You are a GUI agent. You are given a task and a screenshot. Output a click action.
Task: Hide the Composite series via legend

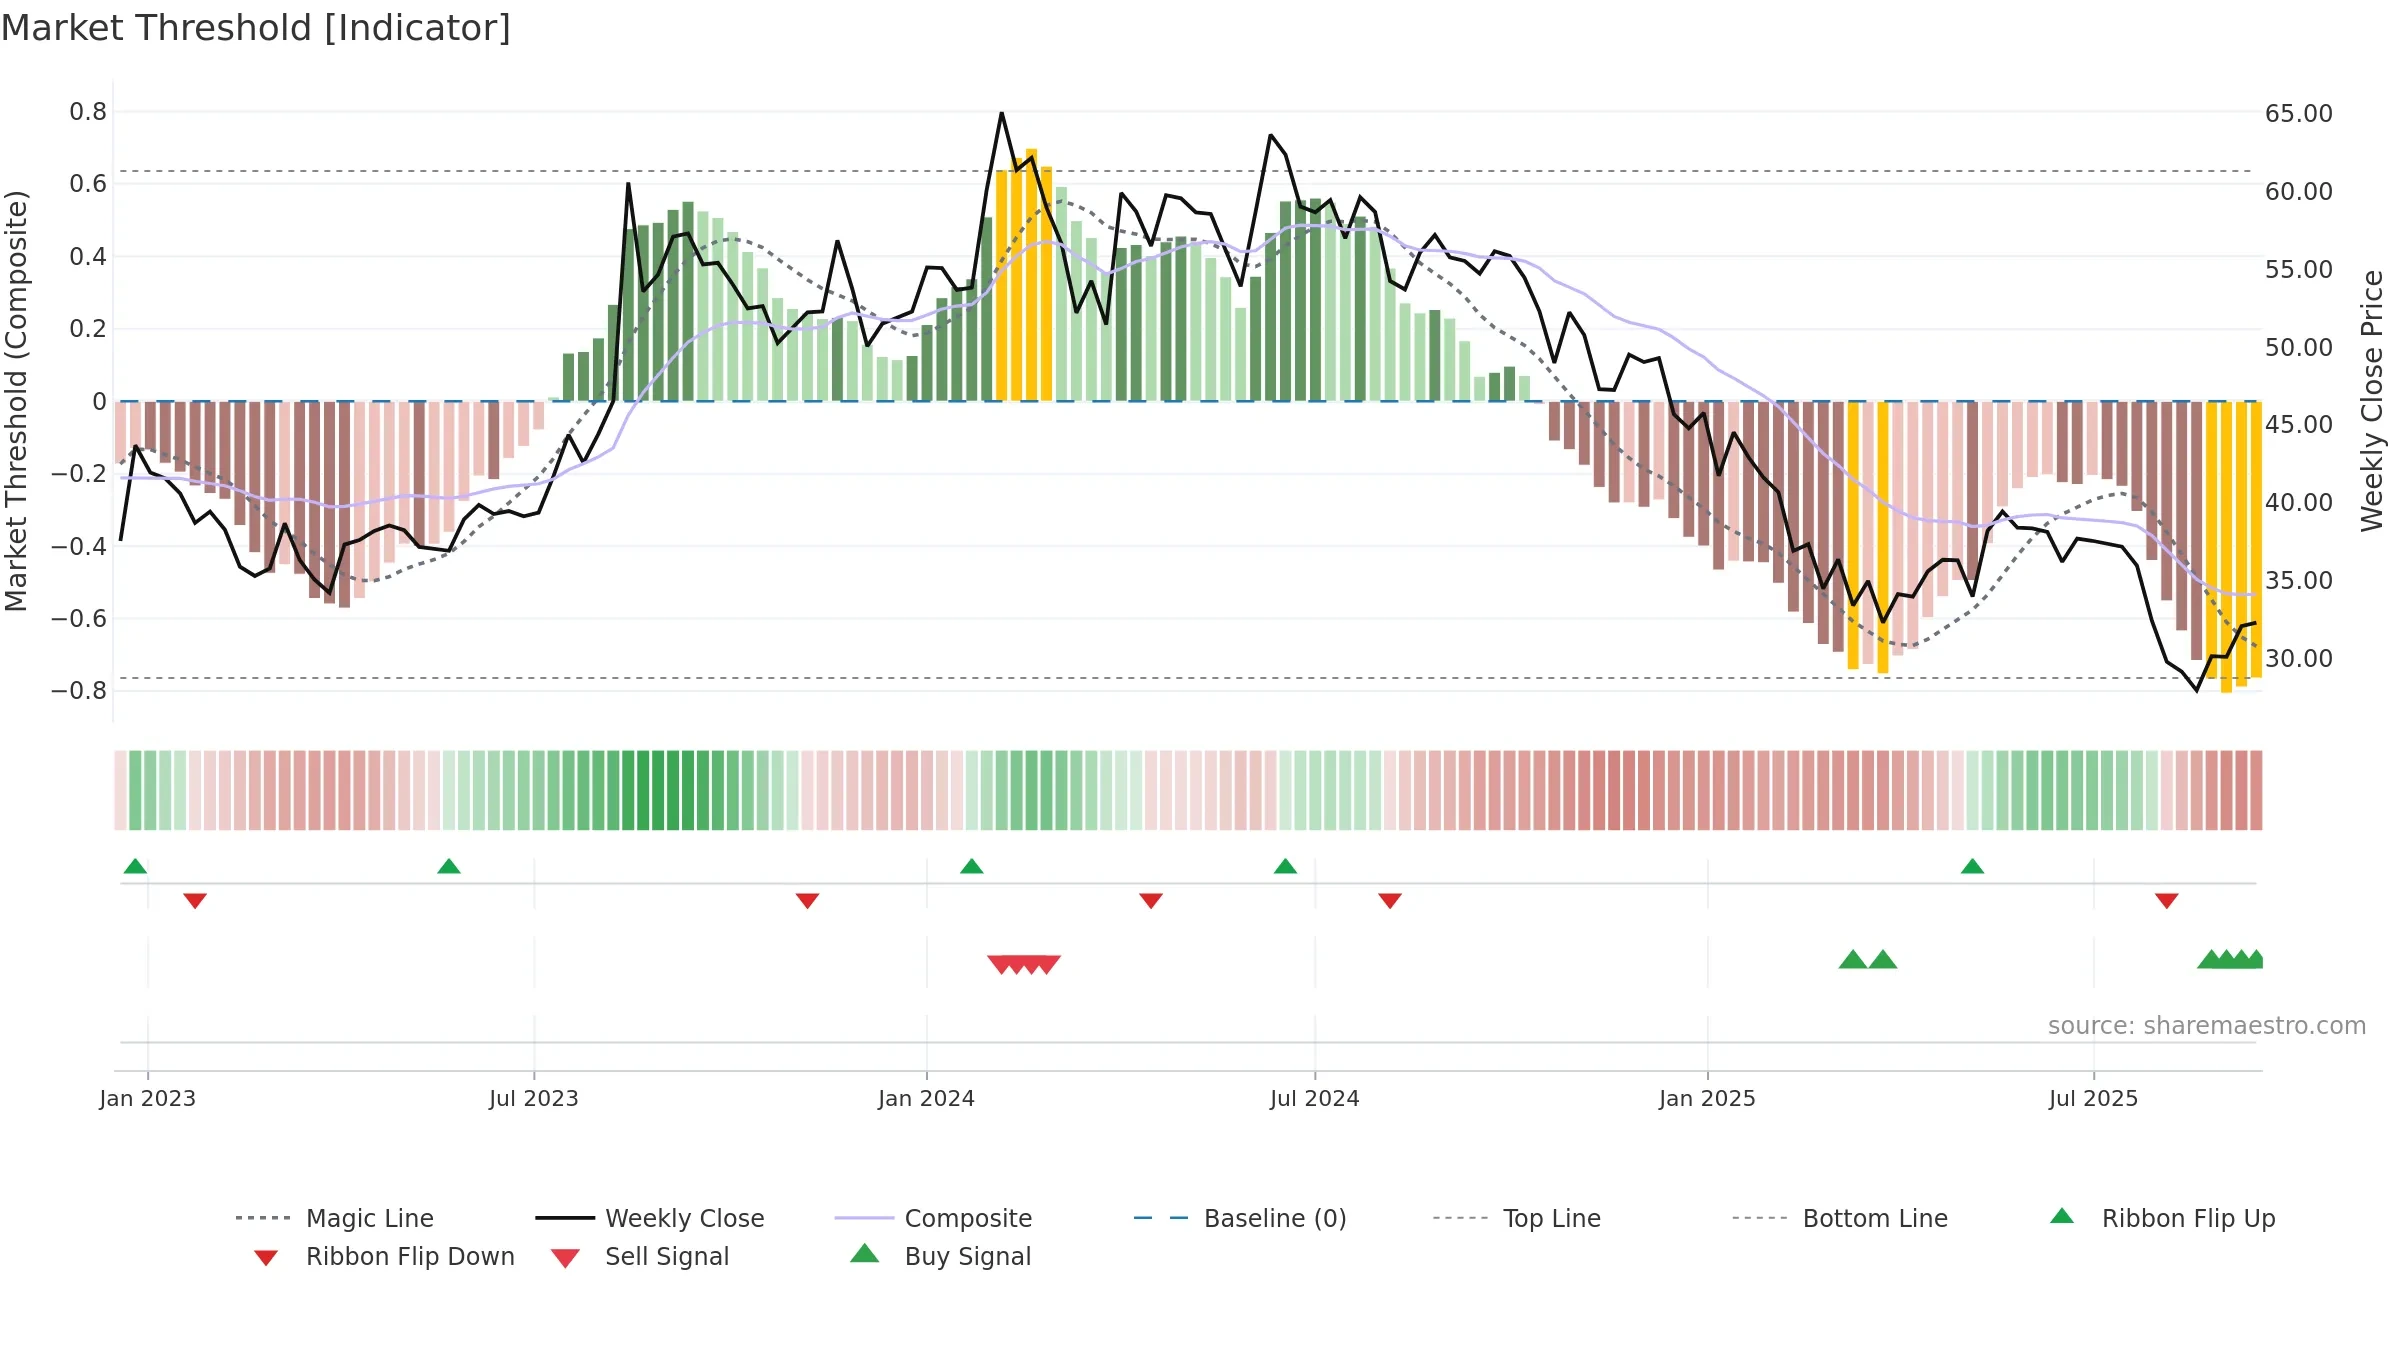click(933, 1218)
